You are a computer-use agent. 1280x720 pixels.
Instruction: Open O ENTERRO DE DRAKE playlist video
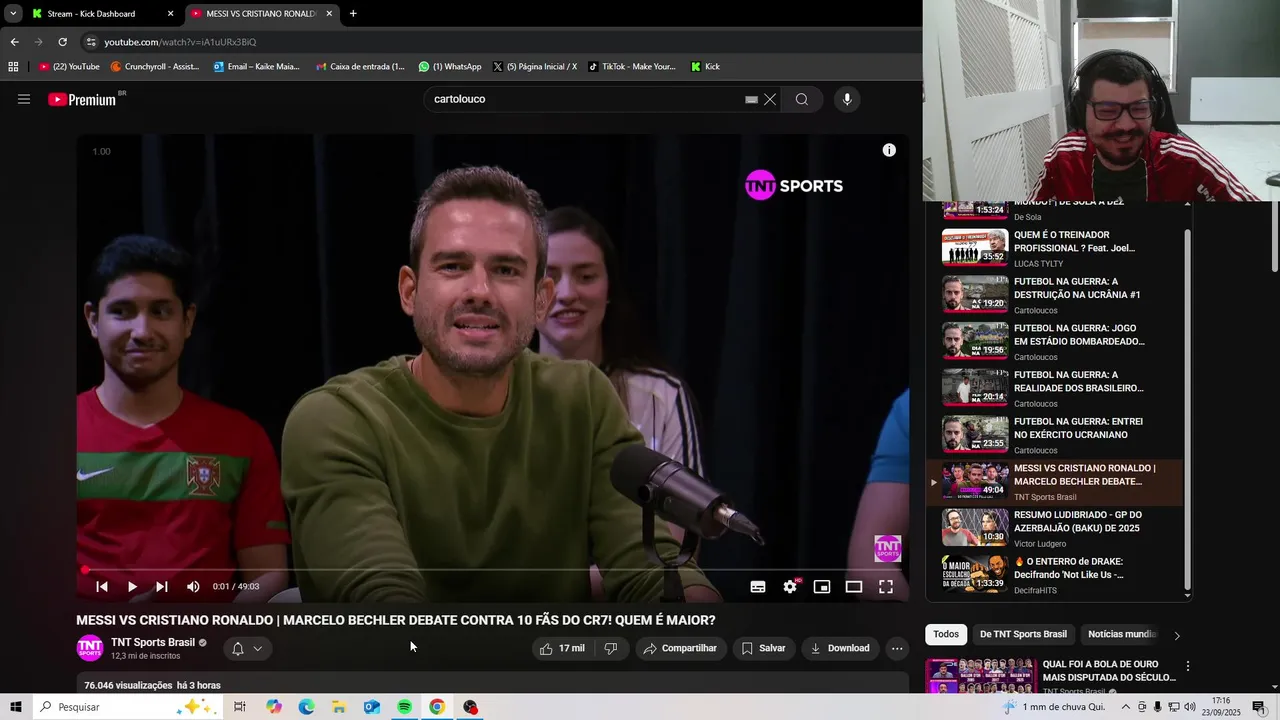tap(1055, 574)
